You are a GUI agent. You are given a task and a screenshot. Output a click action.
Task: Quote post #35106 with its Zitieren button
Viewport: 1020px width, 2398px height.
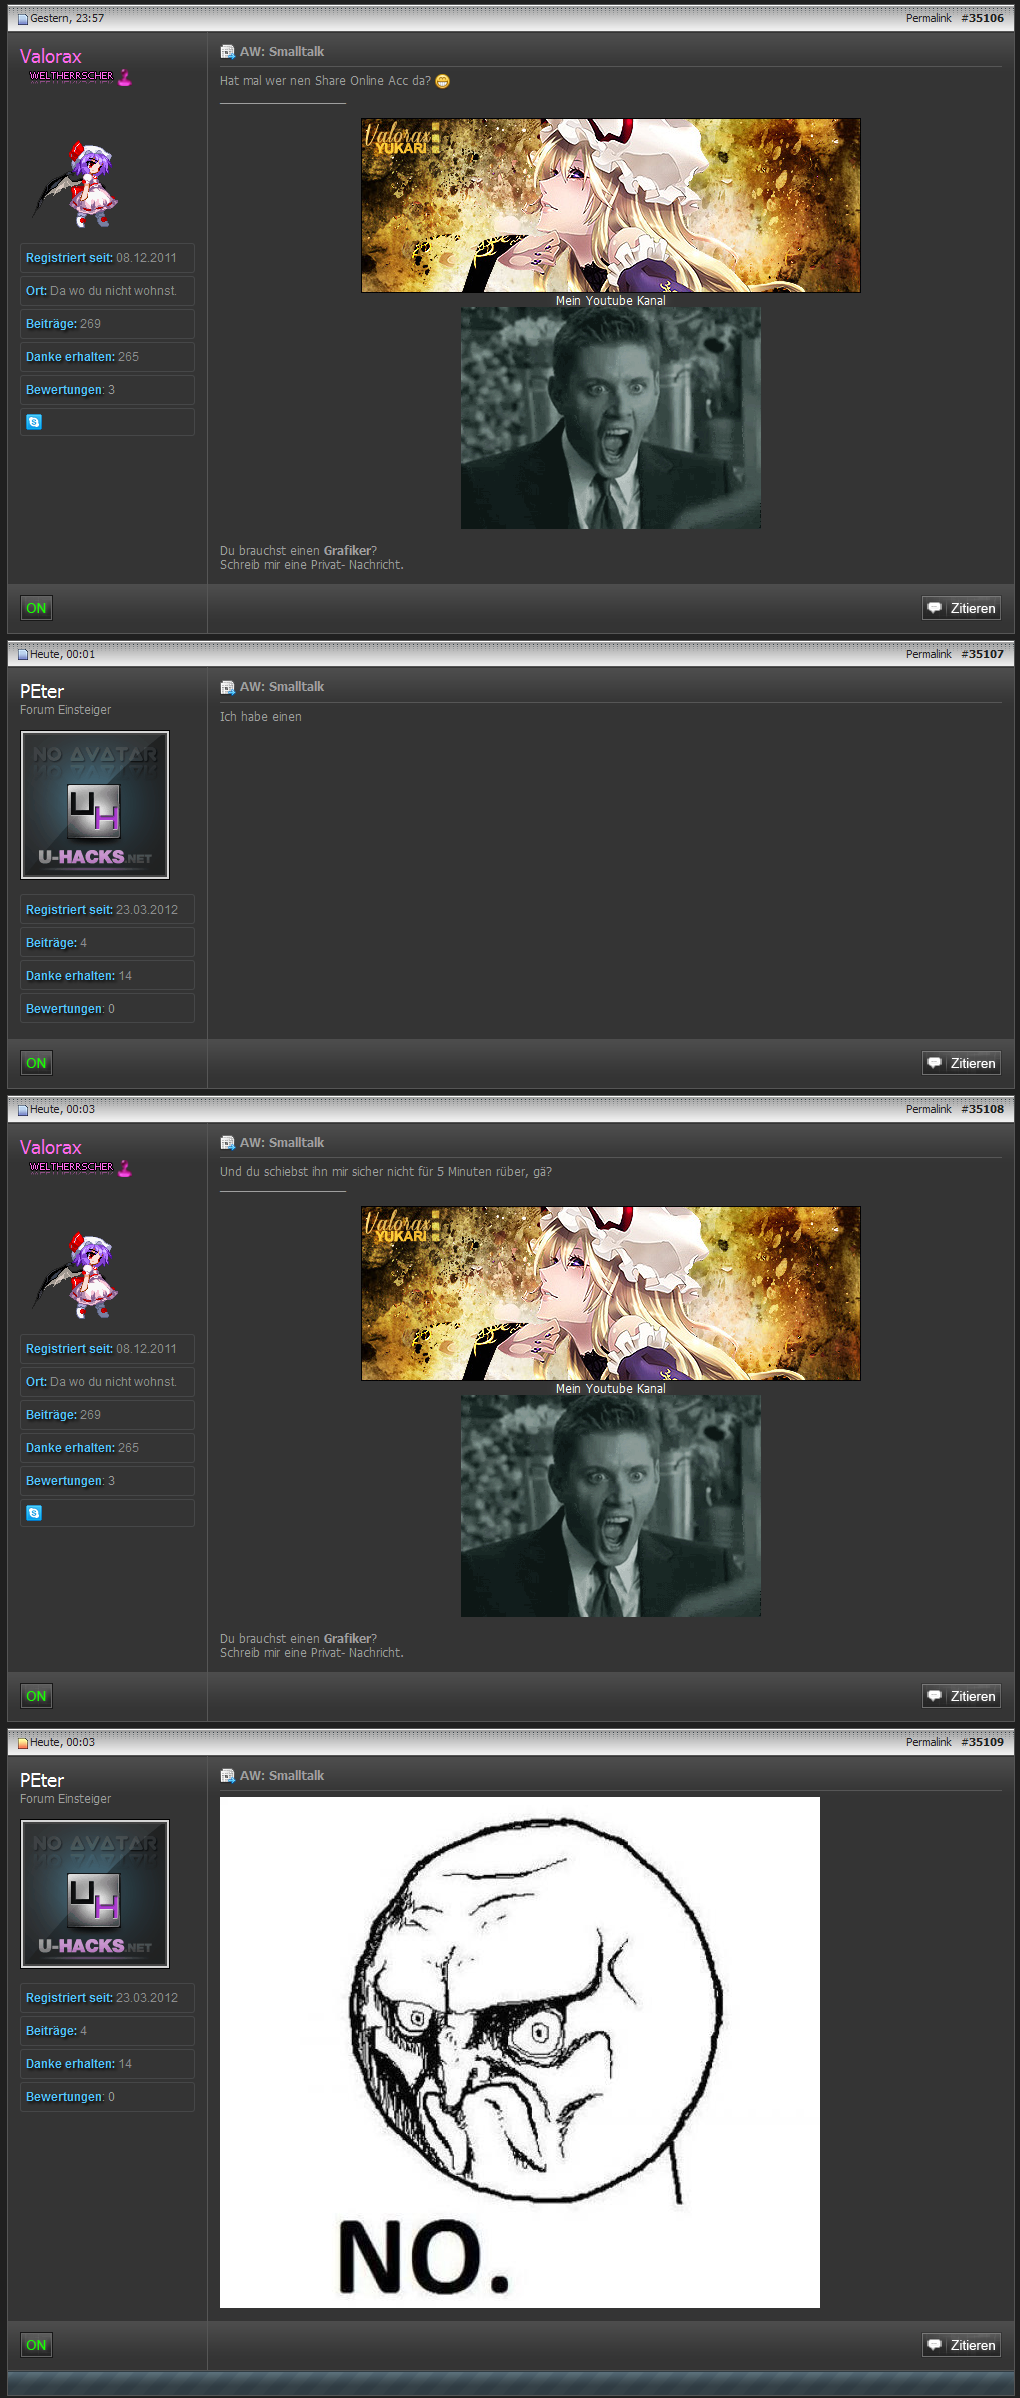click(961, 608)
